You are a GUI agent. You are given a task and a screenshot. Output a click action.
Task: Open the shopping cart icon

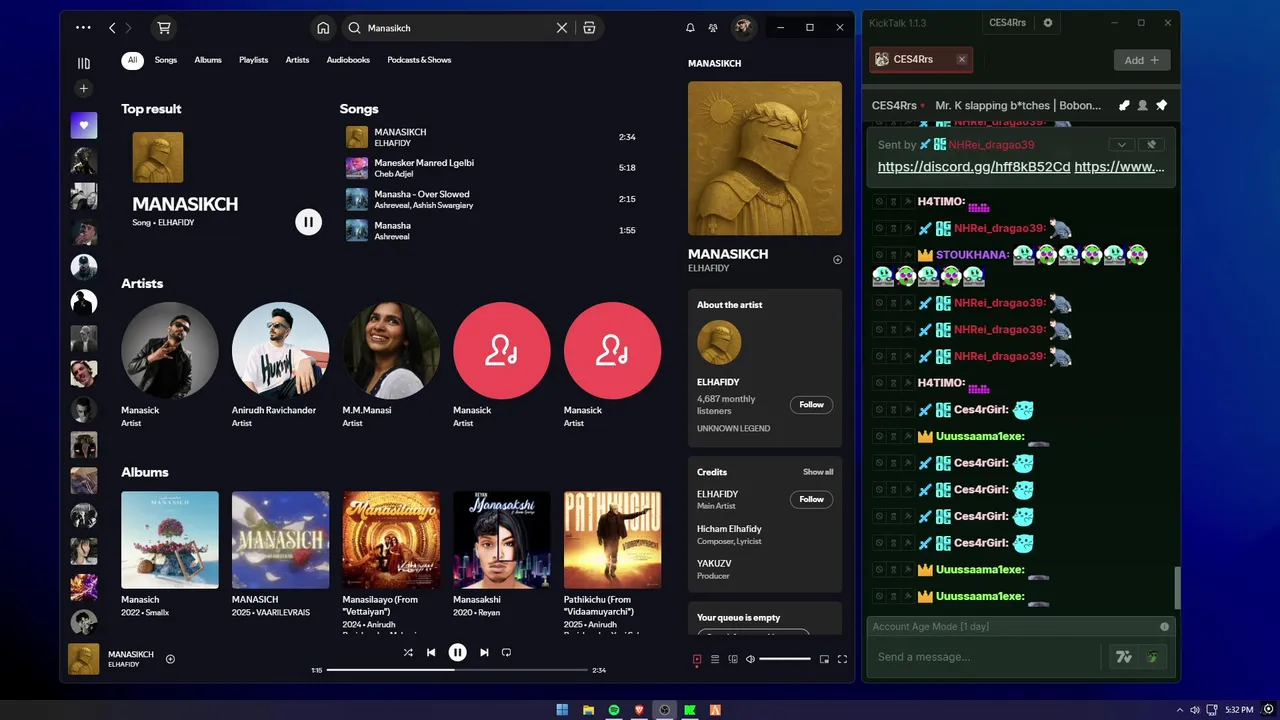click(x=164, y=28)
